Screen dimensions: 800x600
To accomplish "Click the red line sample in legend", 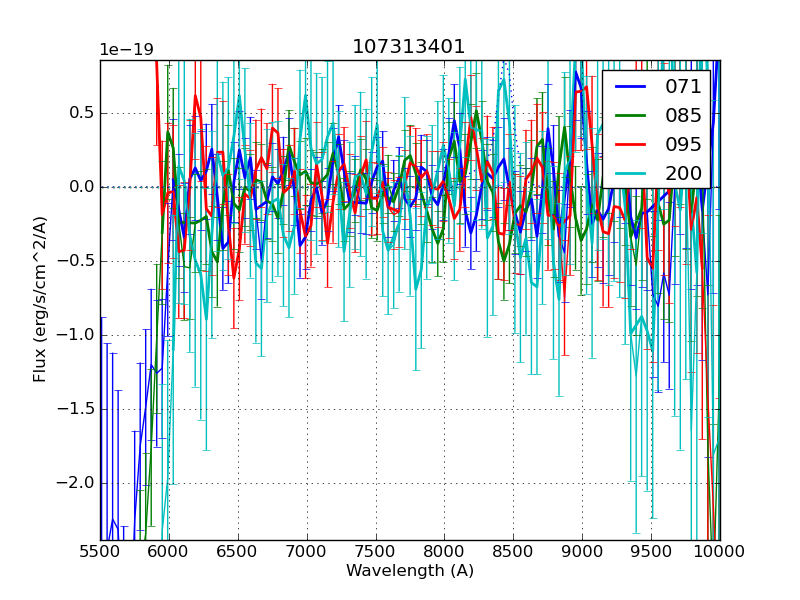I will 630,144.
